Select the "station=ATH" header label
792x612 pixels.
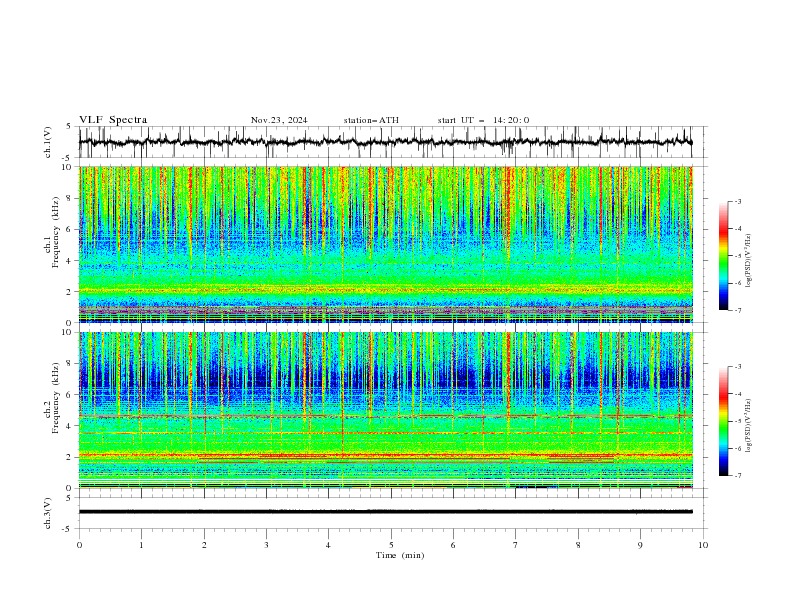point(371,120)
